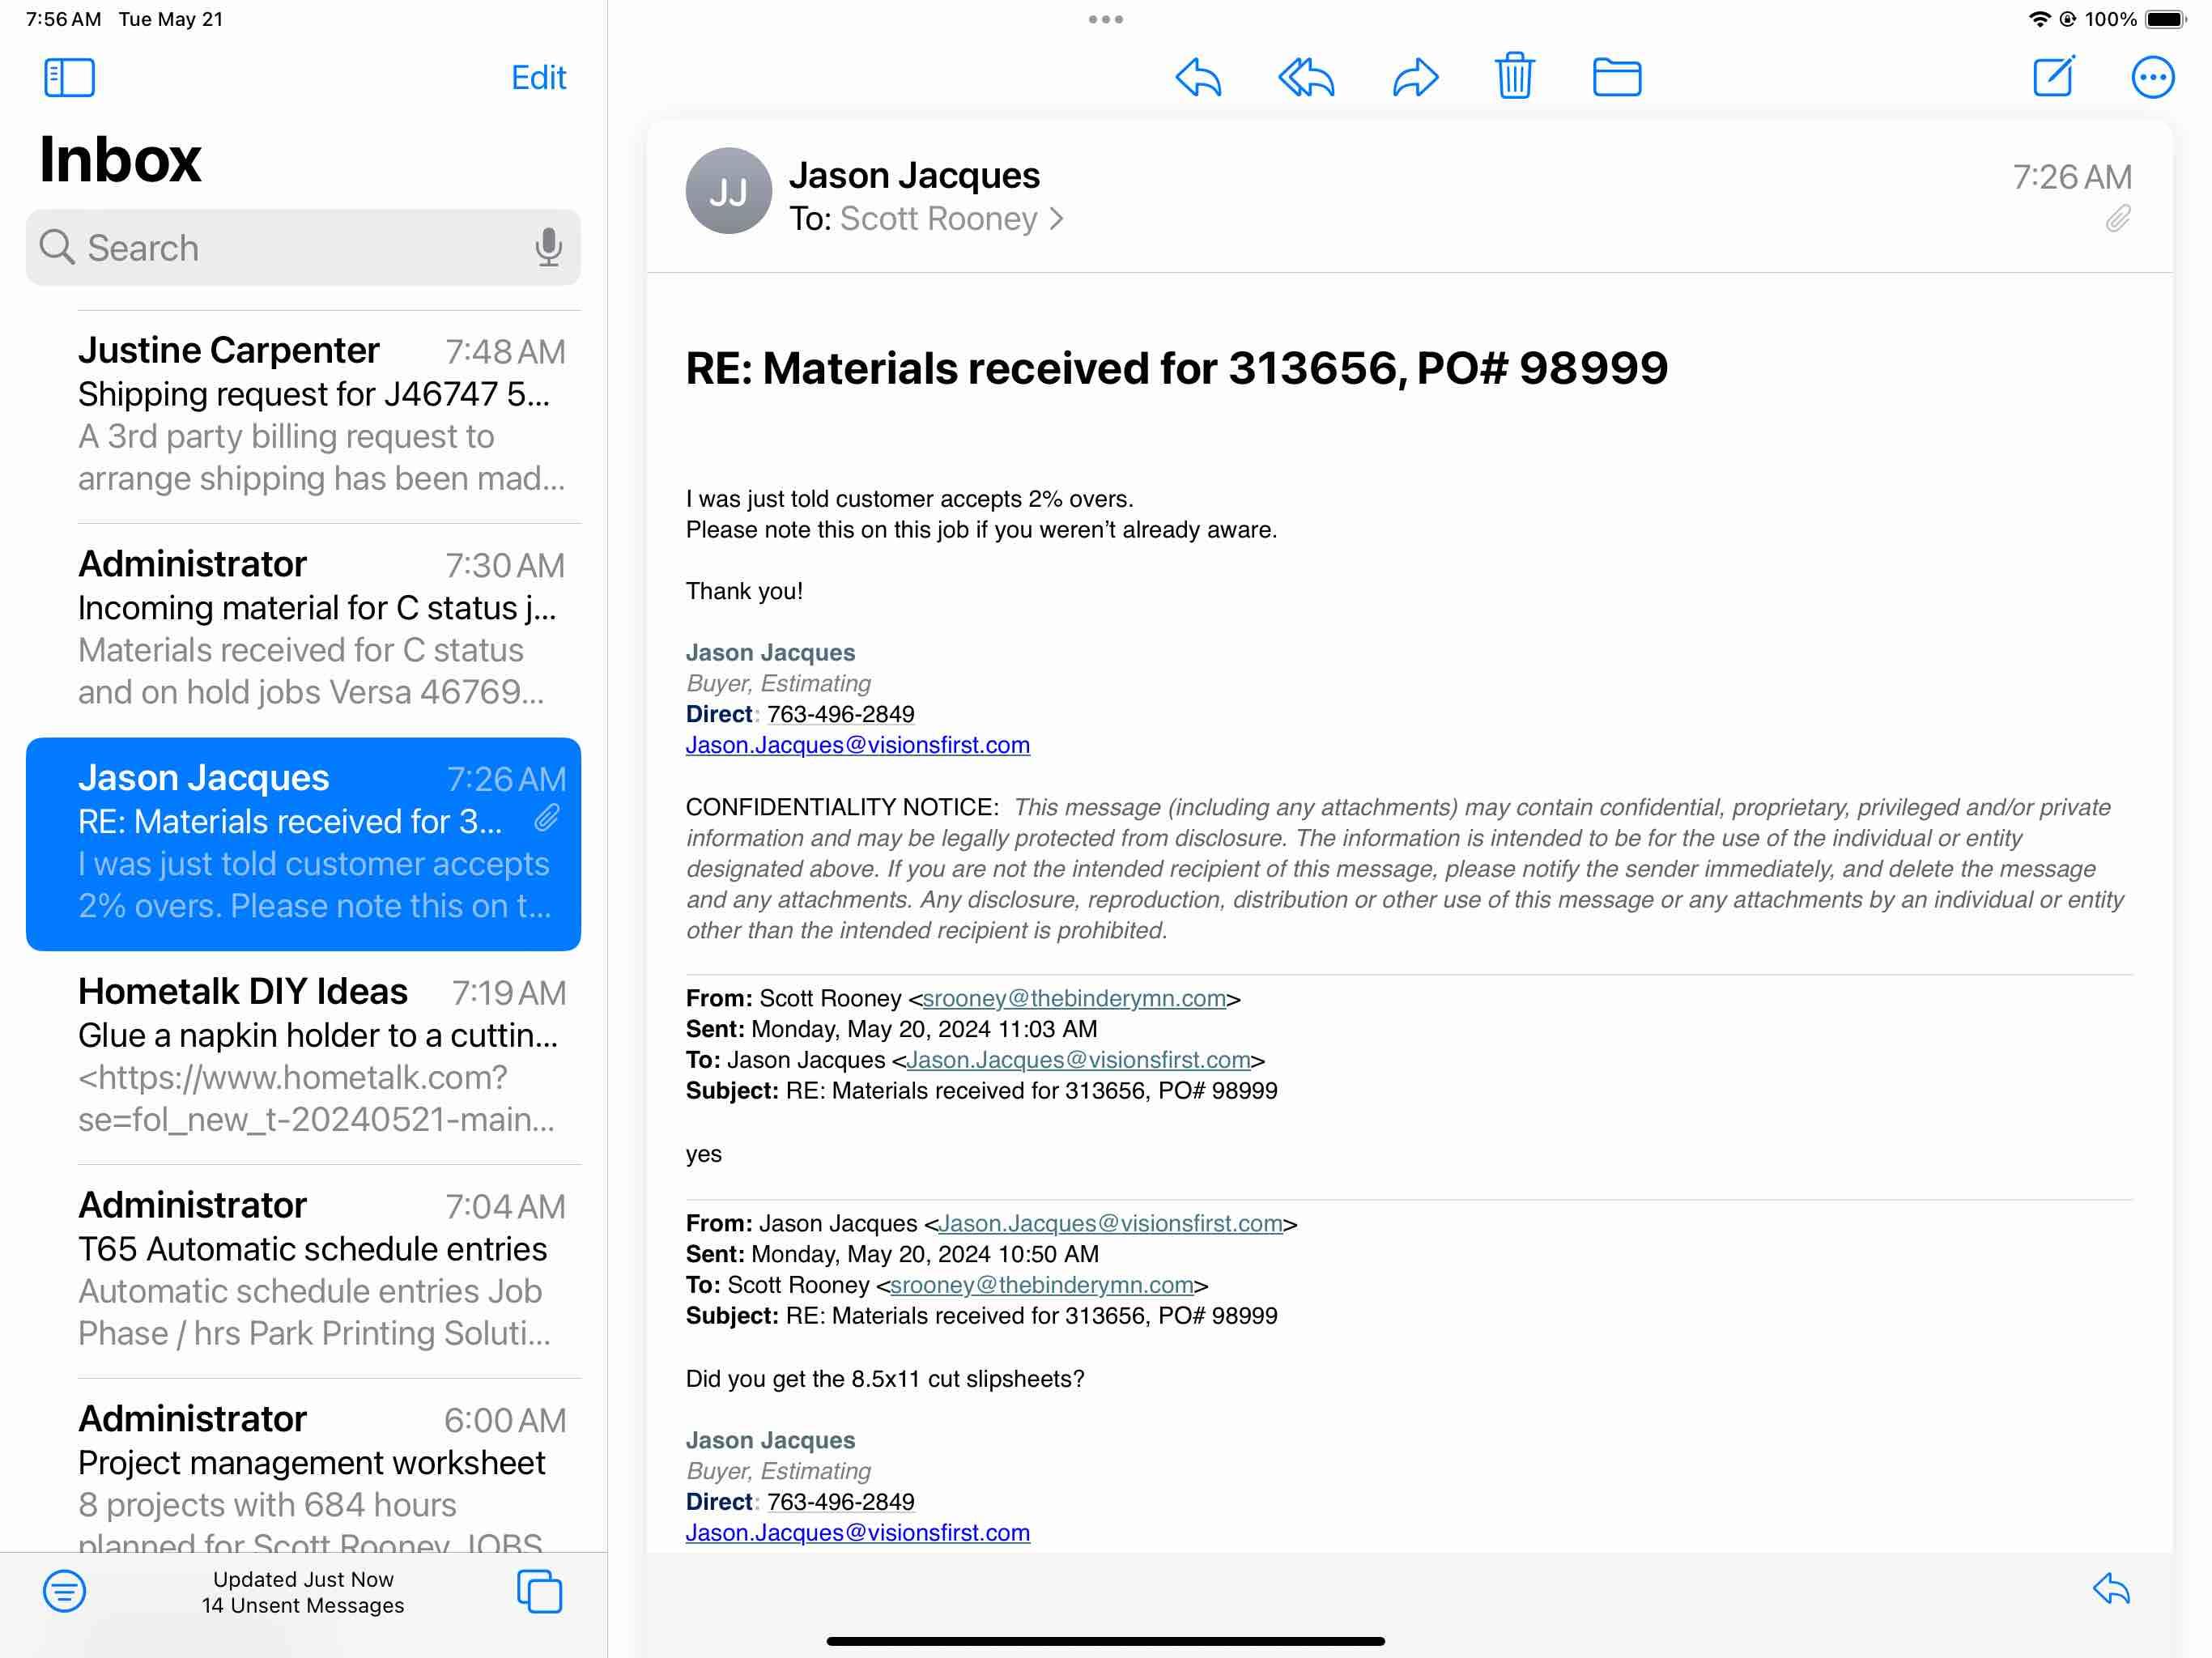Expand recipient details next to Scott Rooney

pos(1056,219)
